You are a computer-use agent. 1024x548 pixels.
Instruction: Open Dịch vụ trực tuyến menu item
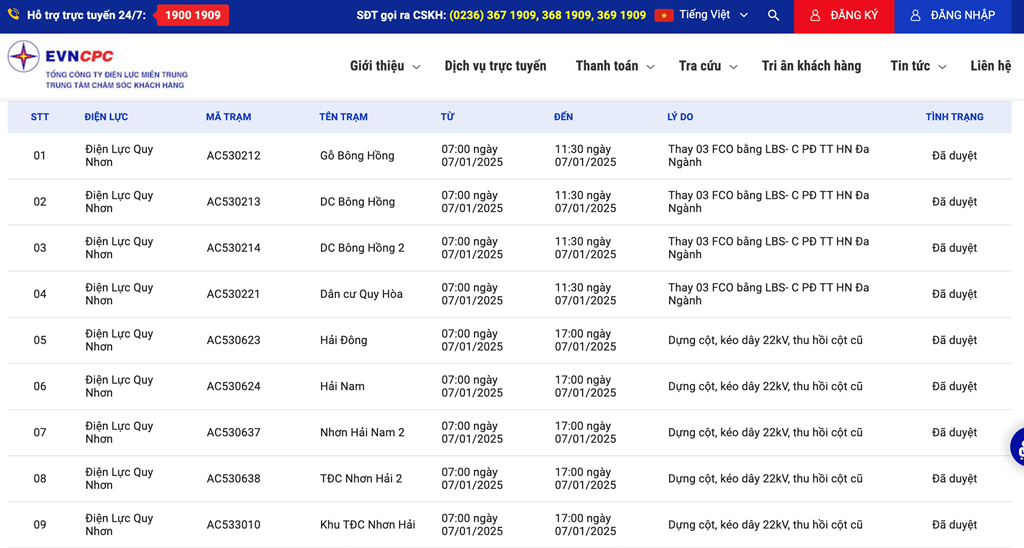(495, 66)
